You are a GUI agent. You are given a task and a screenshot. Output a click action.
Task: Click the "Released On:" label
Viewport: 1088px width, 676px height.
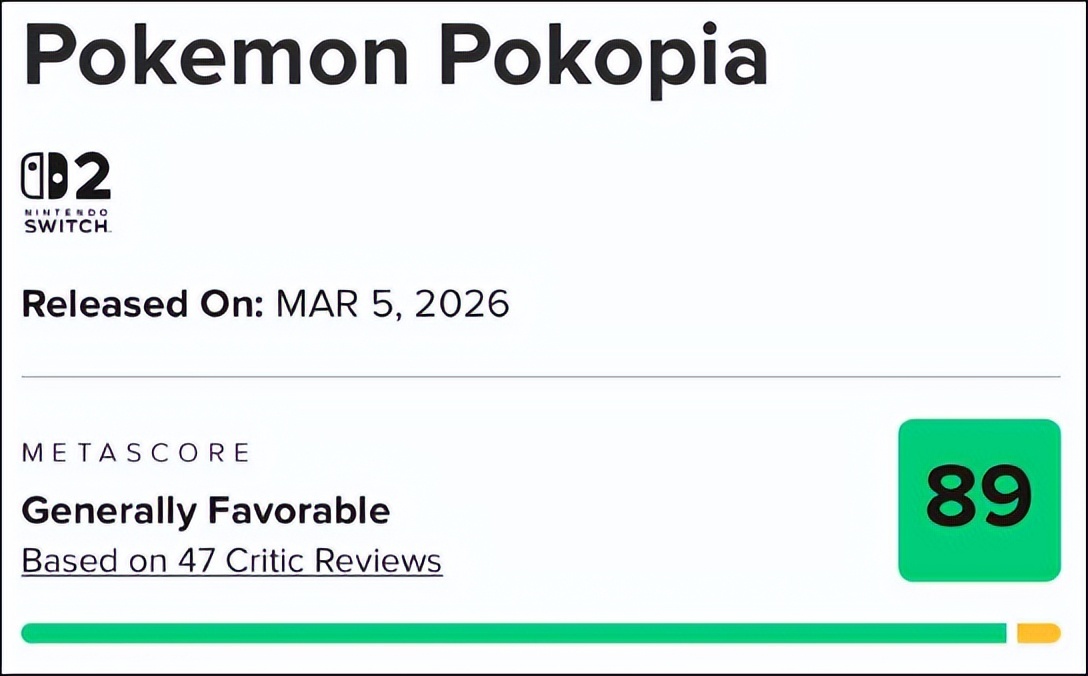142,303
